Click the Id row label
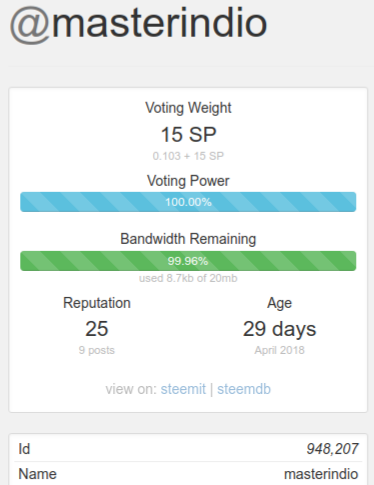This screenshot has height=485, width=374. [x=24, y=449]
